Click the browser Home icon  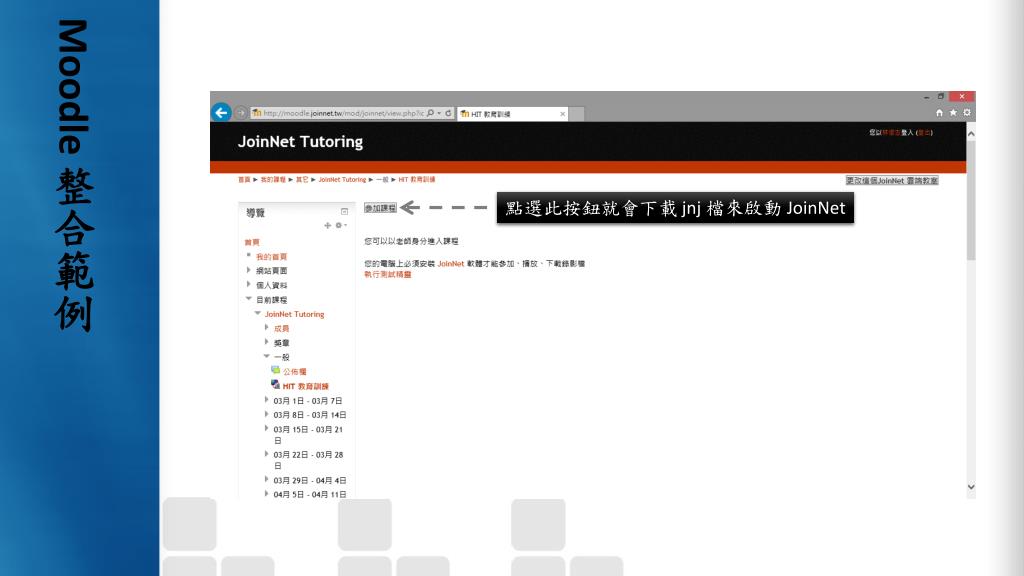(939, 113)
